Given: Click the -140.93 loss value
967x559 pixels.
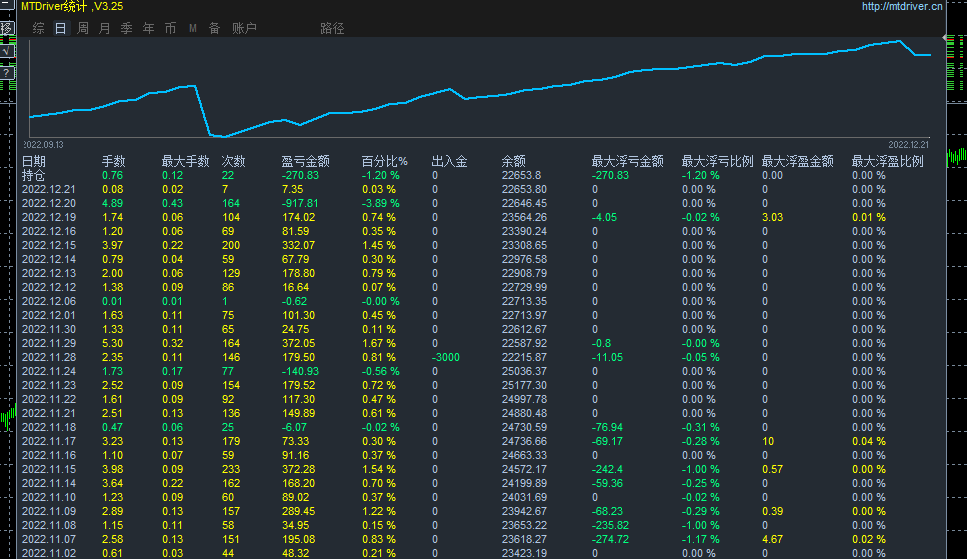Looking at the screenshot, I should coord(300,371).
